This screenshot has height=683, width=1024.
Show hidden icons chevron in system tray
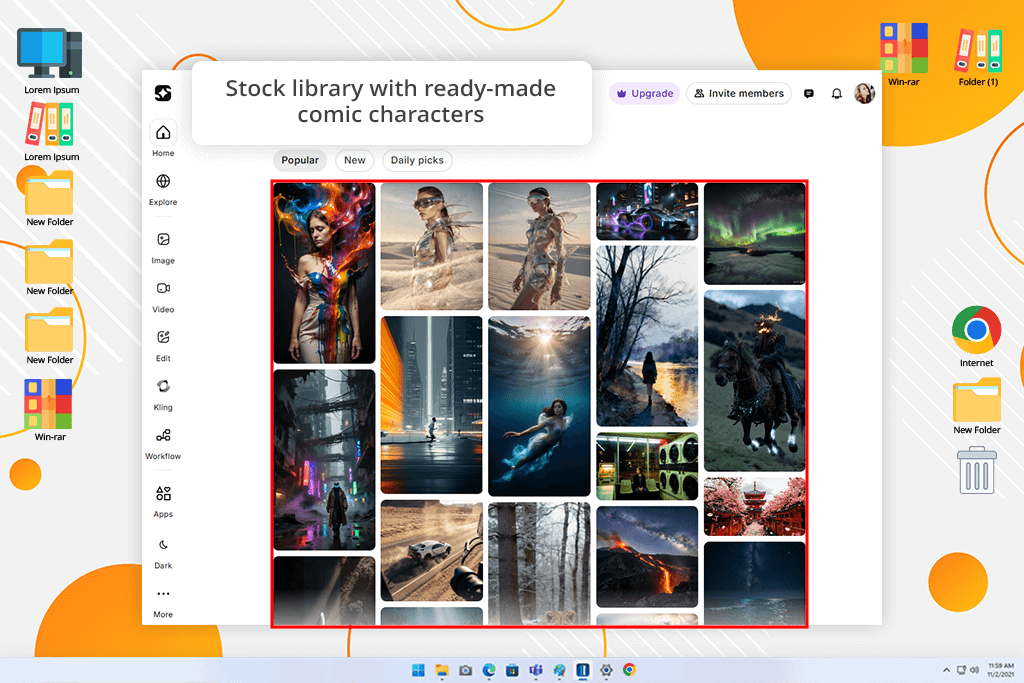pos(946,670)
